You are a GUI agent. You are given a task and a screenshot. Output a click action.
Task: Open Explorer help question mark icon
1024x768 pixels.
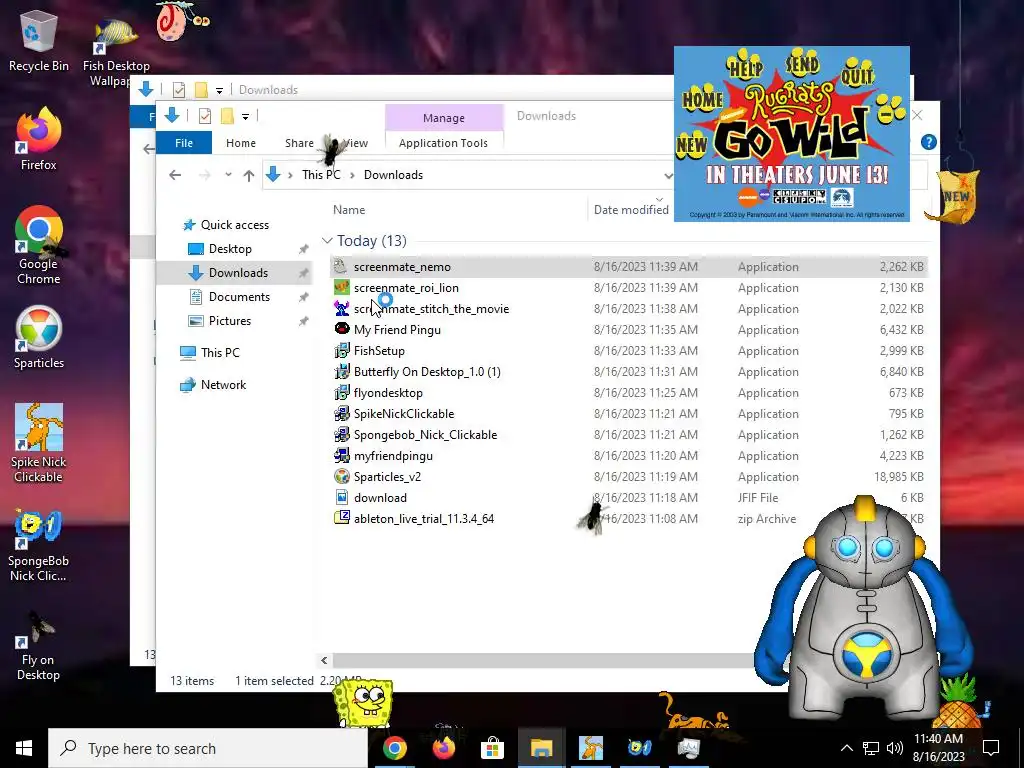[928, 142]
